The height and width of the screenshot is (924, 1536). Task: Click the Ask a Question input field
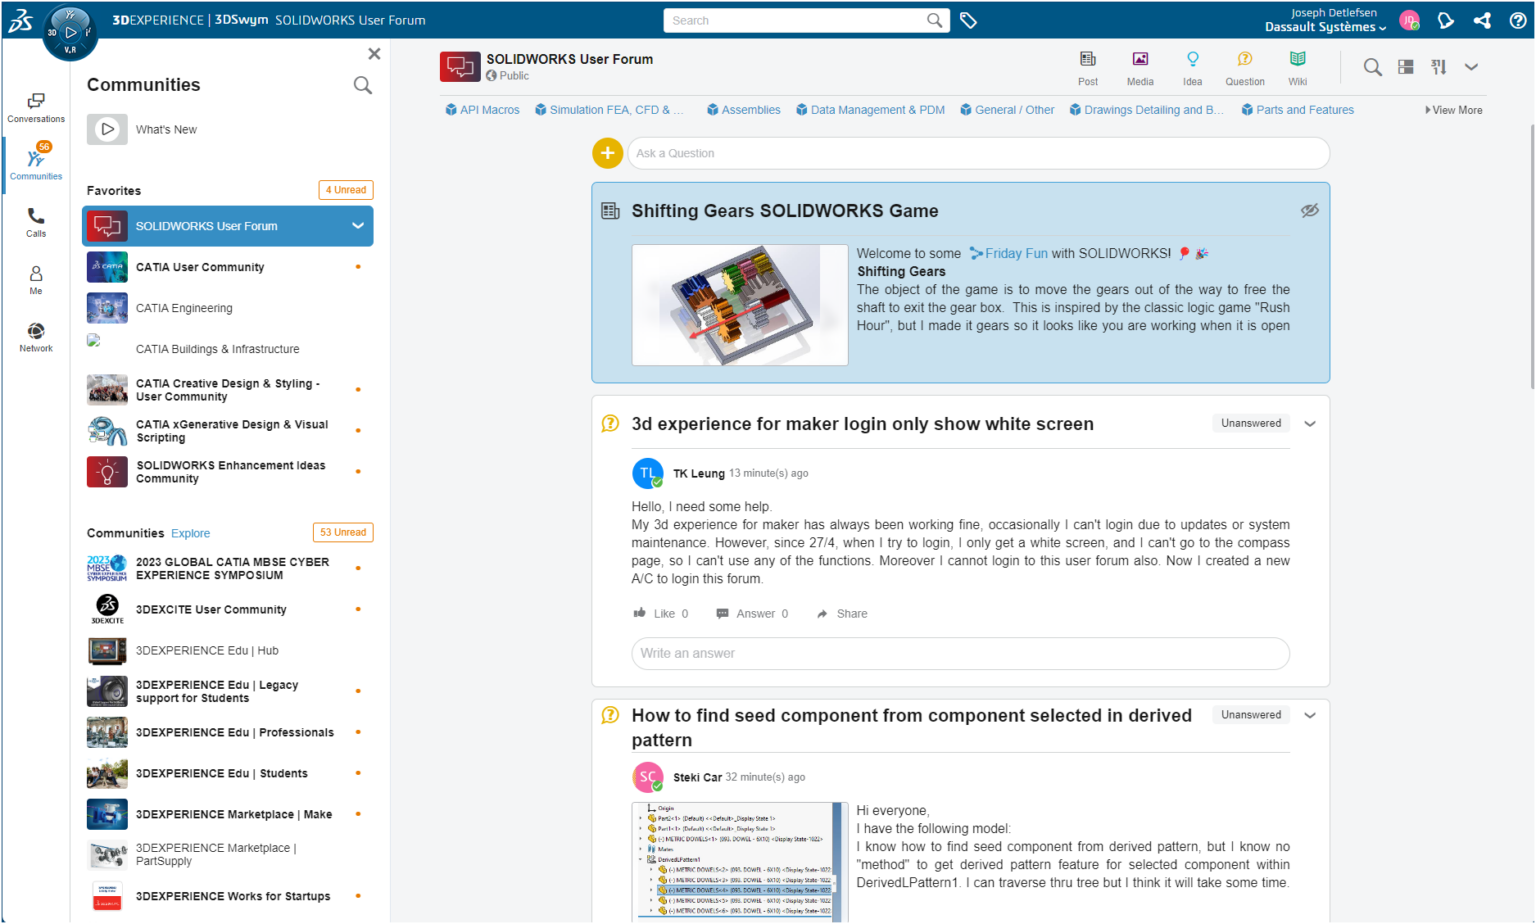coord(977,153)
